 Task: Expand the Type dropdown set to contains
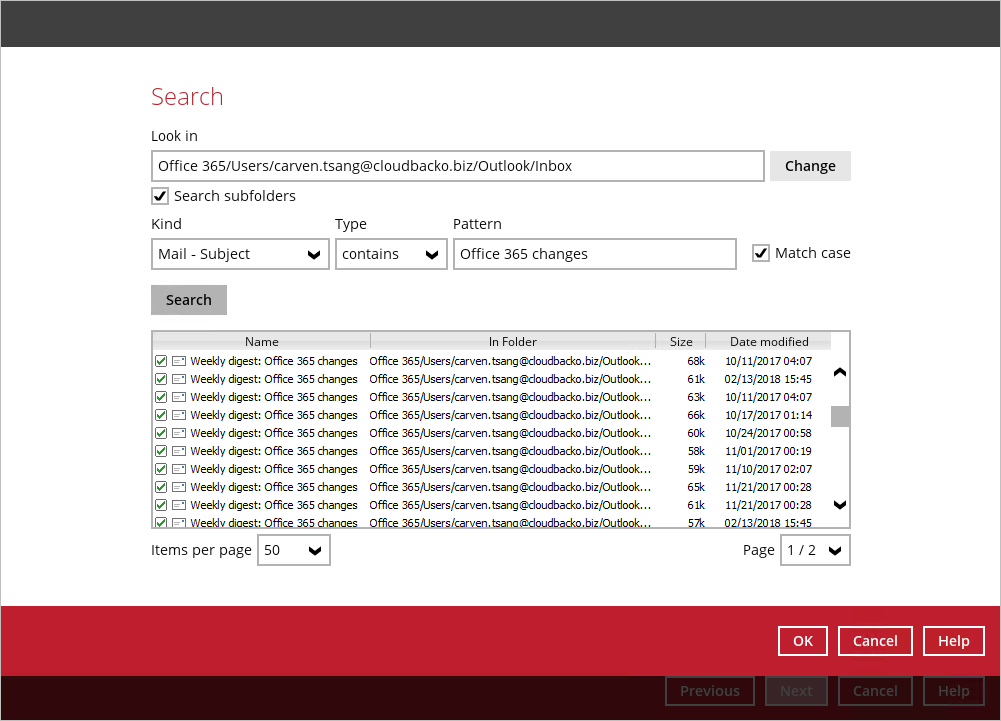pos(391,255)
